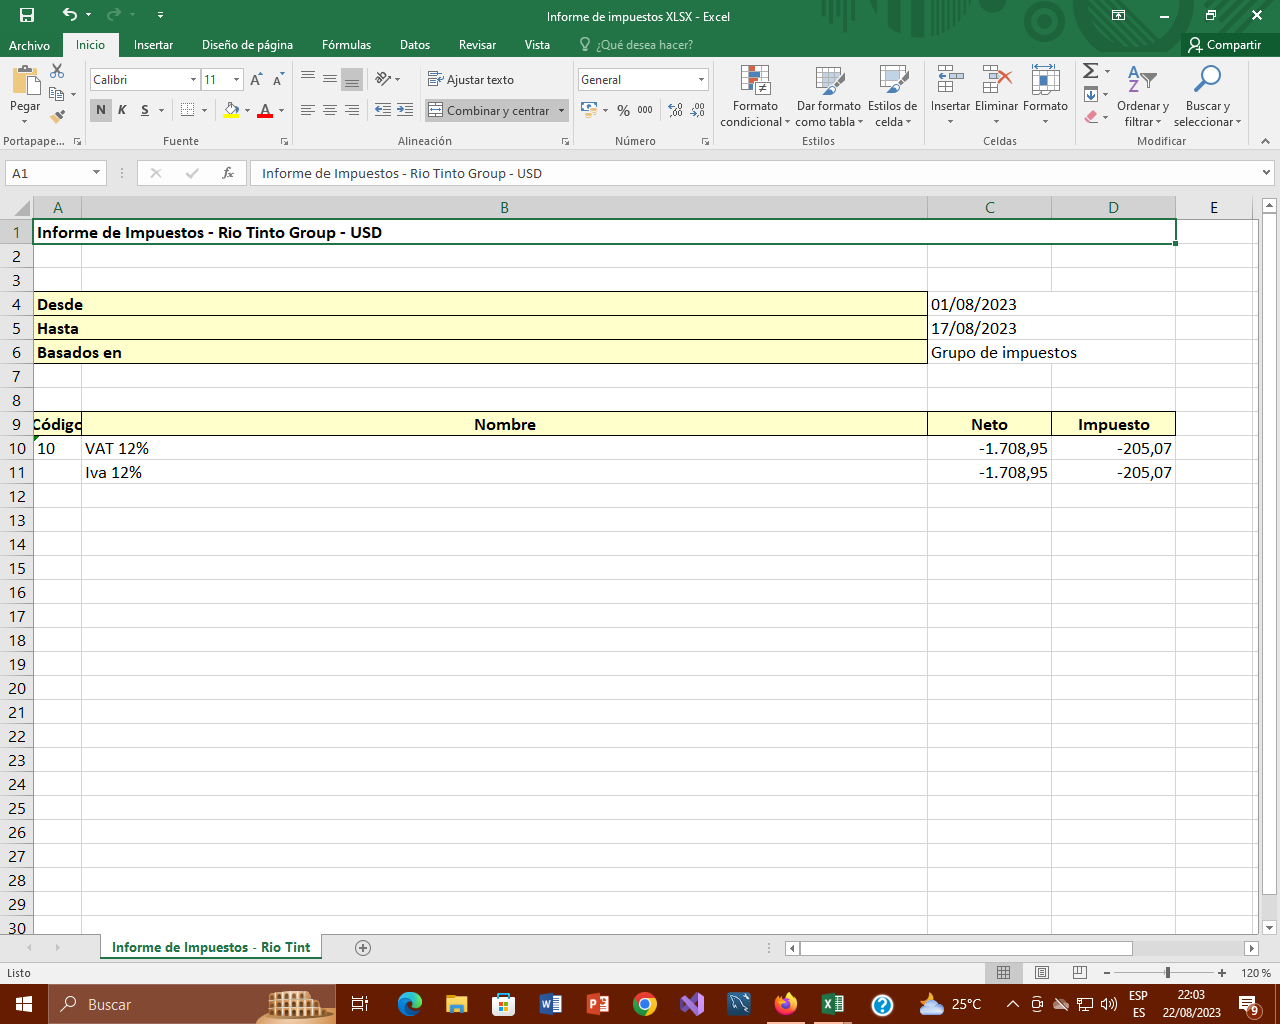Image resolution: width=1280 pixels, height=1024 pixels.
Task: Apply the yellow fill color
Action: point(232,110)
